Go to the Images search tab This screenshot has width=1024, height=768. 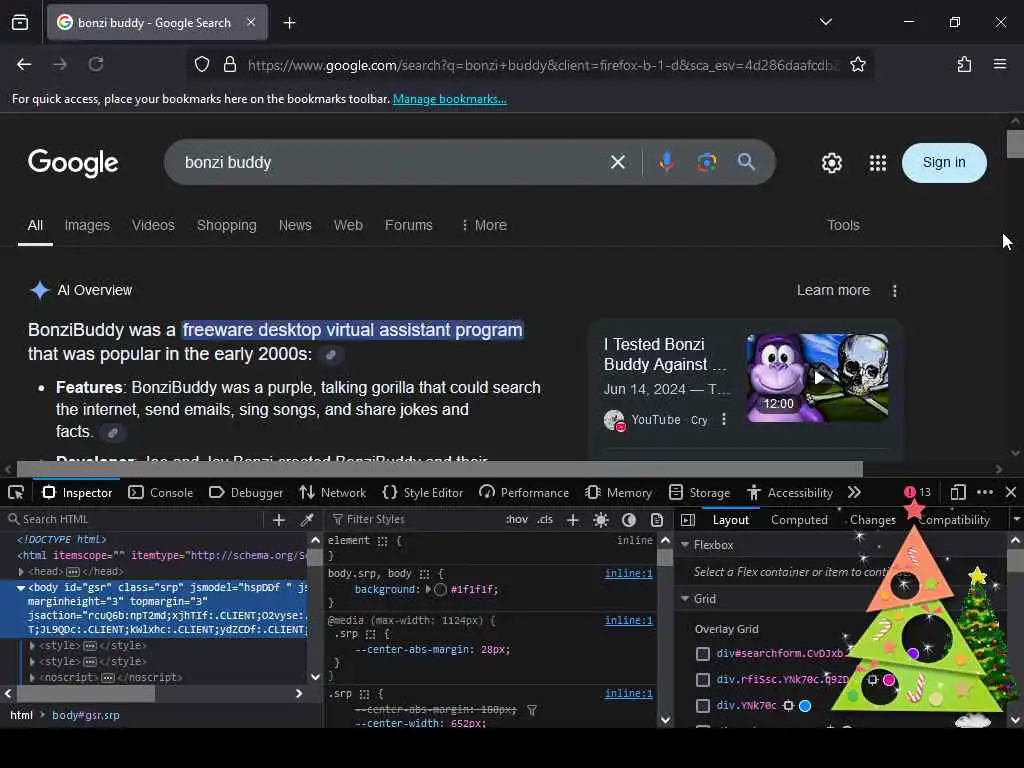pos(87,225)
